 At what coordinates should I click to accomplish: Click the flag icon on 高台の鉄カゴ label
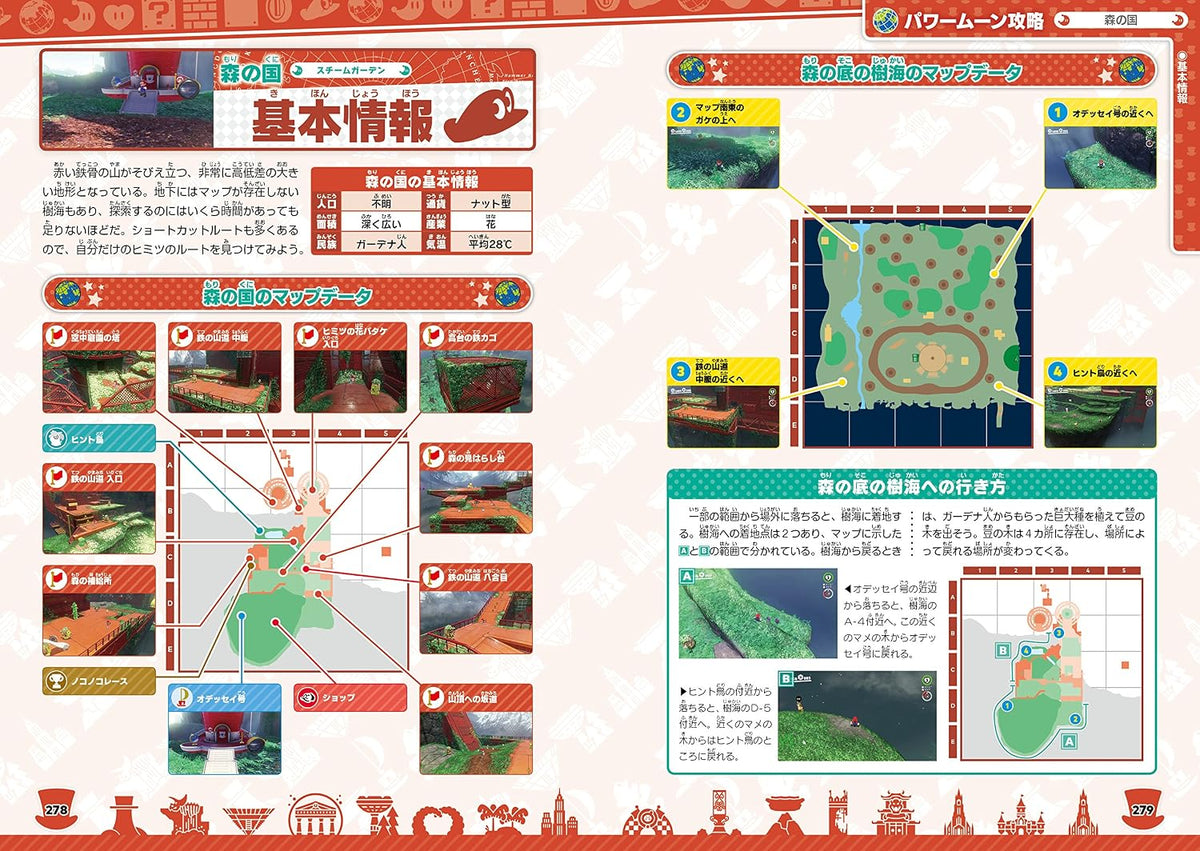click(435, 336)
